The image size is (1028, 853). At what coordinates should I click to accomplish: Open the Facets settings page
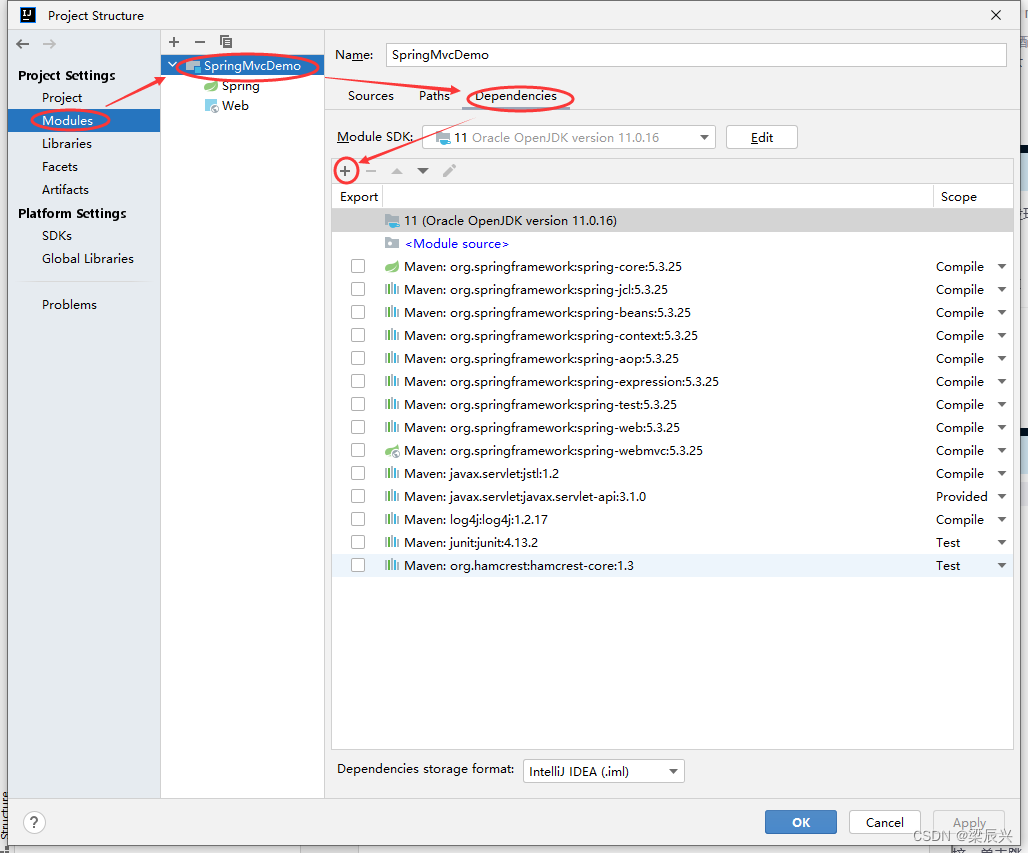point(60,167)
